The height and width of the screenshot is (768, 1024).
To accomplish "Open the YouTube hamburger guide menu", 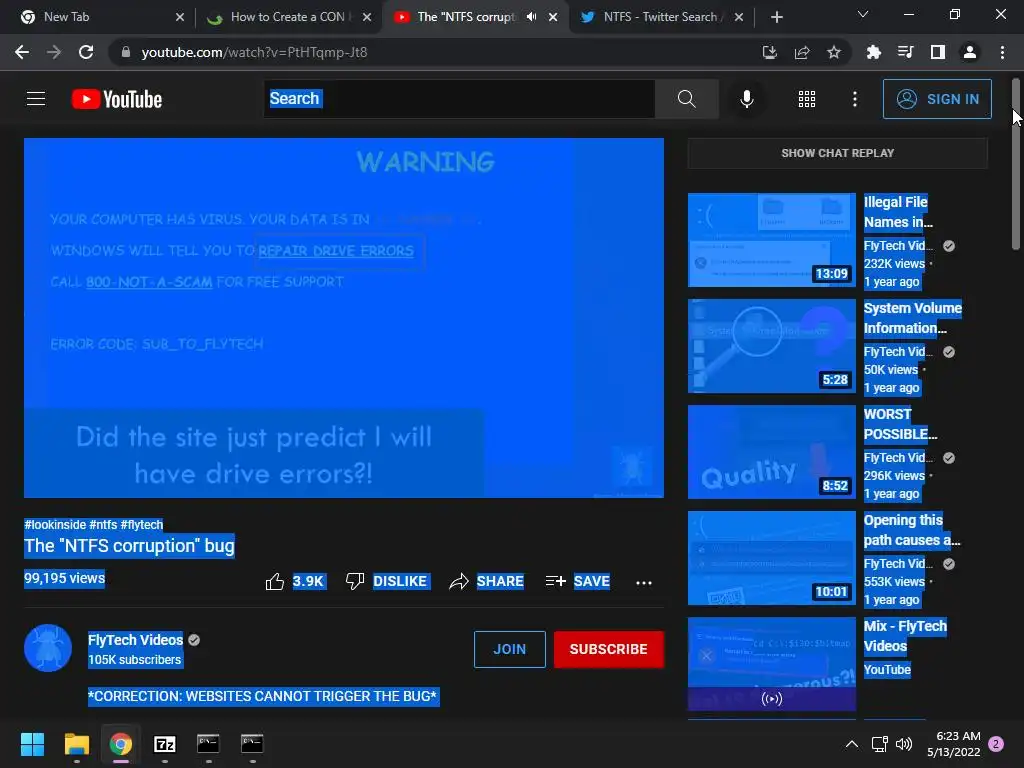I will coord(36,99).
